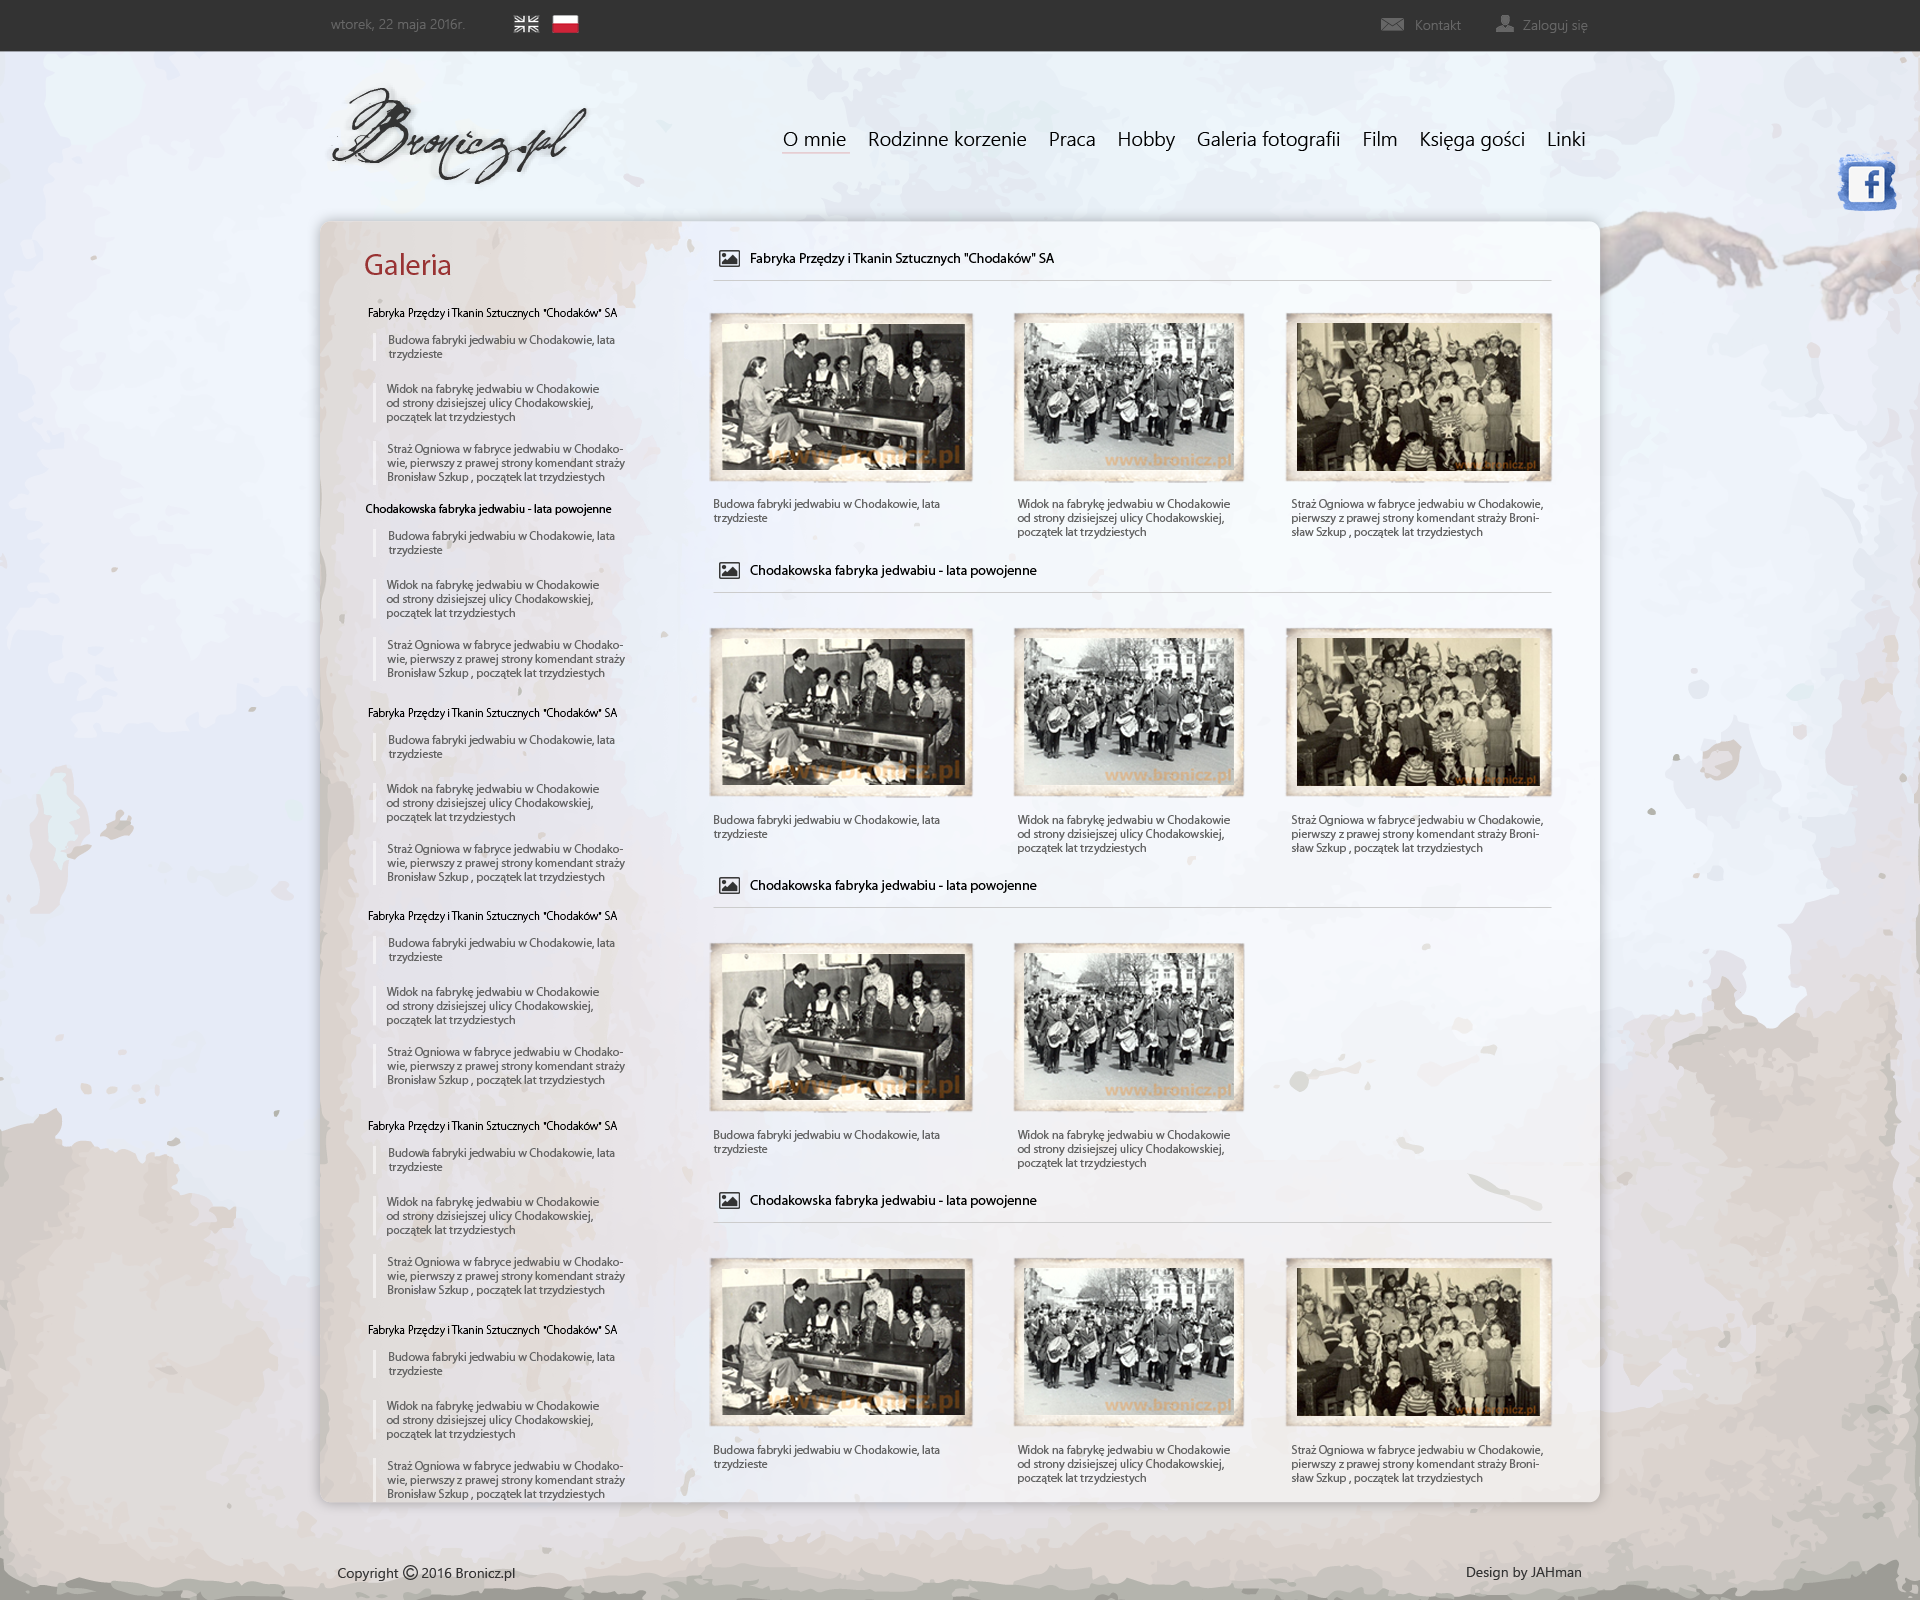The image size is (1920, 1600).
Task: Open the children group photo under the main Fabryka Przędzy heading
Action: (x=1419, y=397)
